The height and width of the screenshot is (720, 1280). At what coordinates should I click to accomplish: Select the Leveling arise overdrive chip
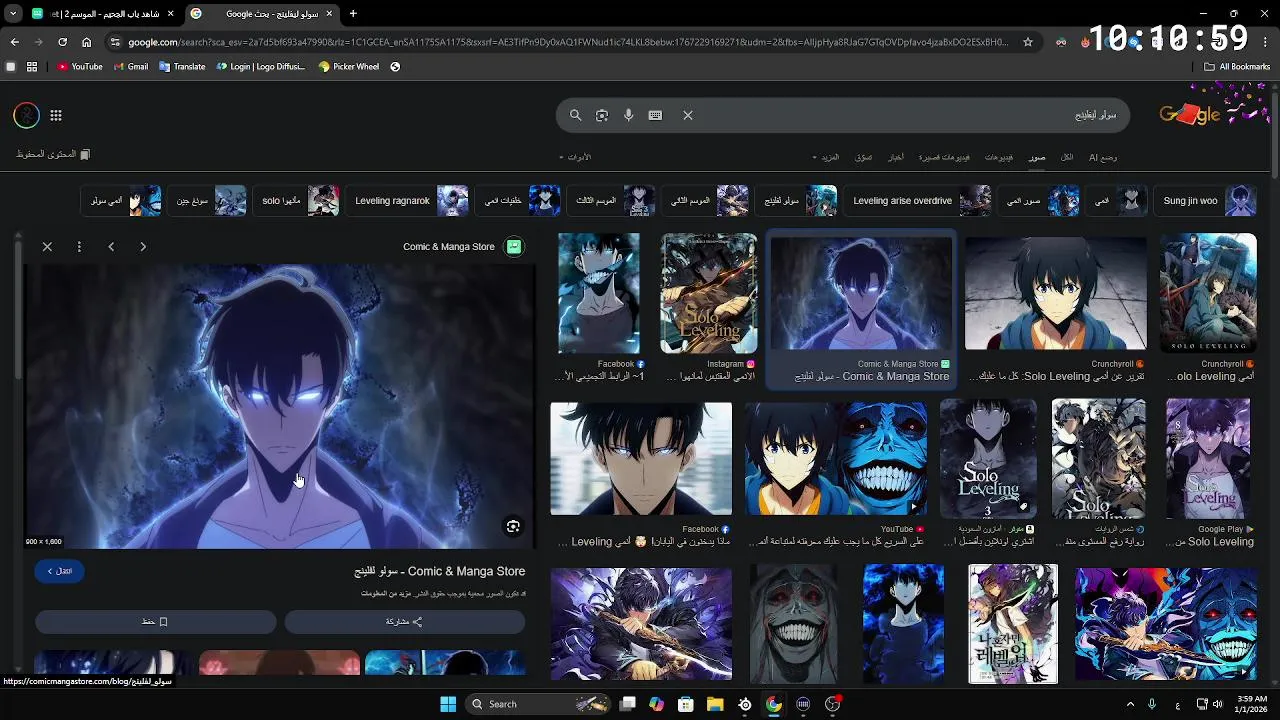920,200
